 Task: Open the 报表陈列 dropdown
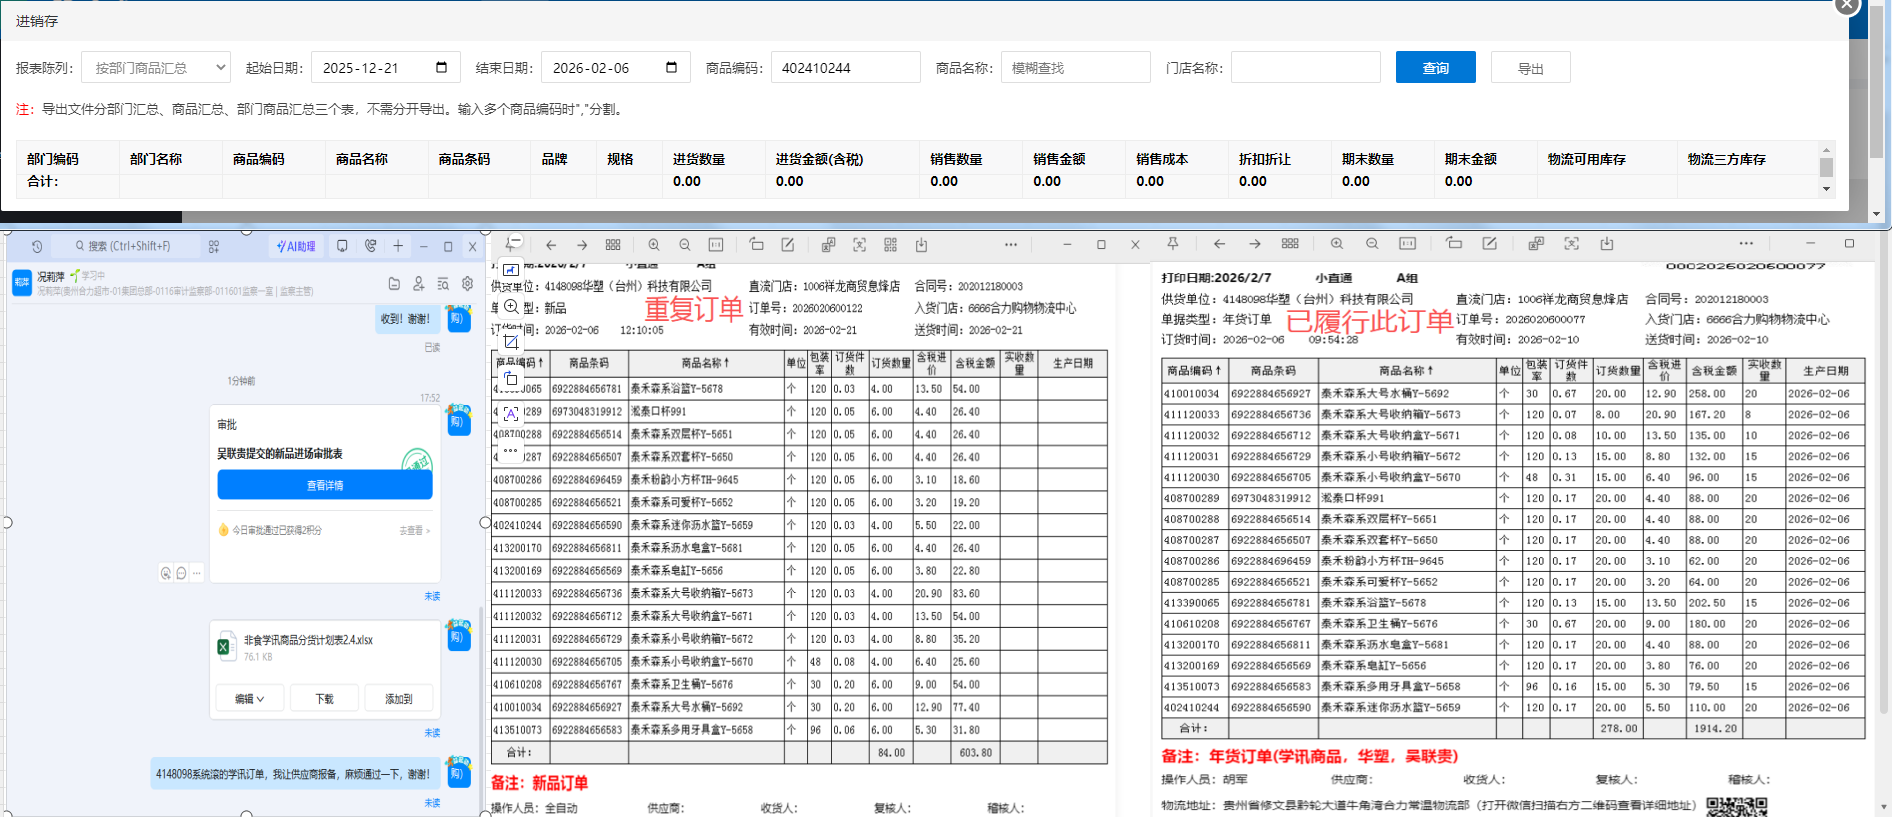pyautogui.click(x=156, y=68)
